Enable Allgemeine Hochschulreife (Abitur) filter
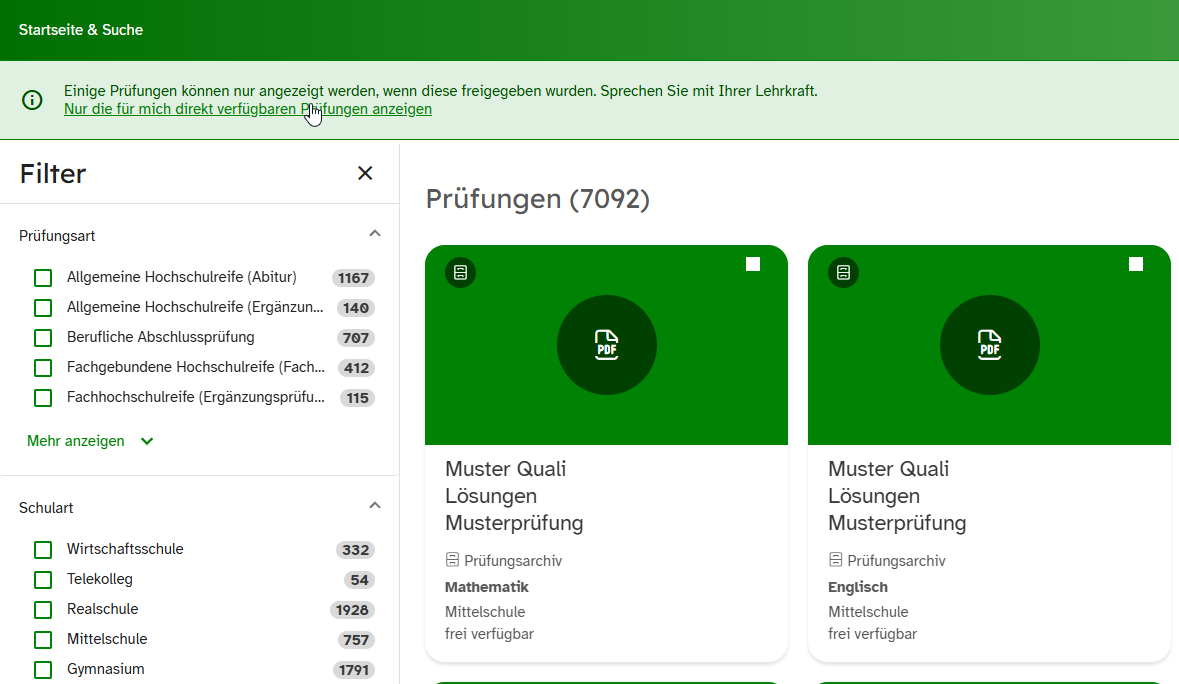Image resolution: width=1179 pixels, height=684 pixels. (x=43, y=278)
